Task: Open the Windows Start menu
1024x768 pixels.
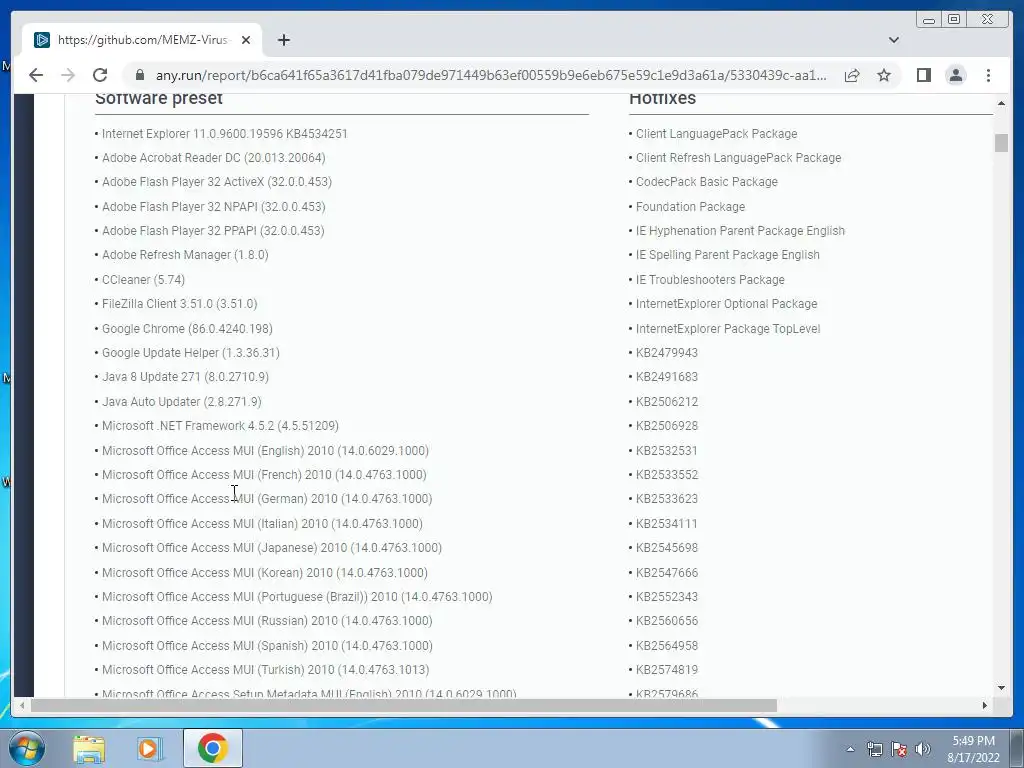Action: [x=25, y=748]
